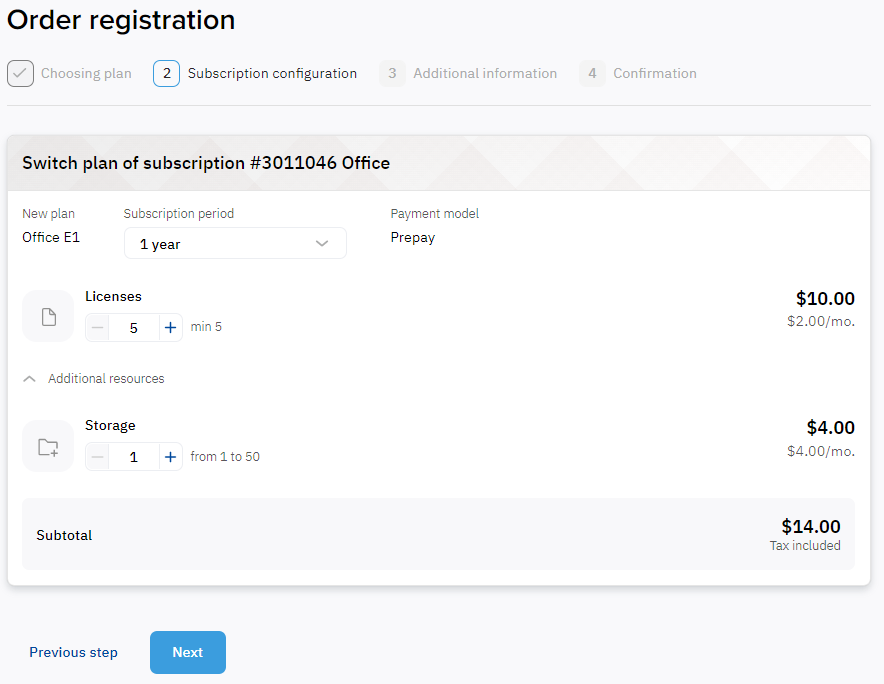Screen dimensions: 884x684
Task: Click the checkmark icon on Choosing plan step
Action: click(x=20, y=72)
